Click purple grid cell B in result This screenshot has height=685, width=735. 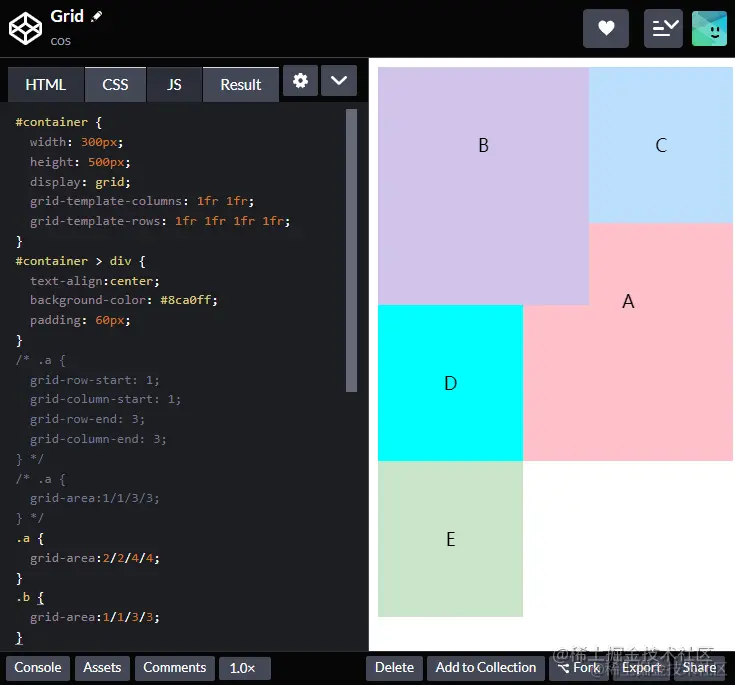tap(483, 186)
